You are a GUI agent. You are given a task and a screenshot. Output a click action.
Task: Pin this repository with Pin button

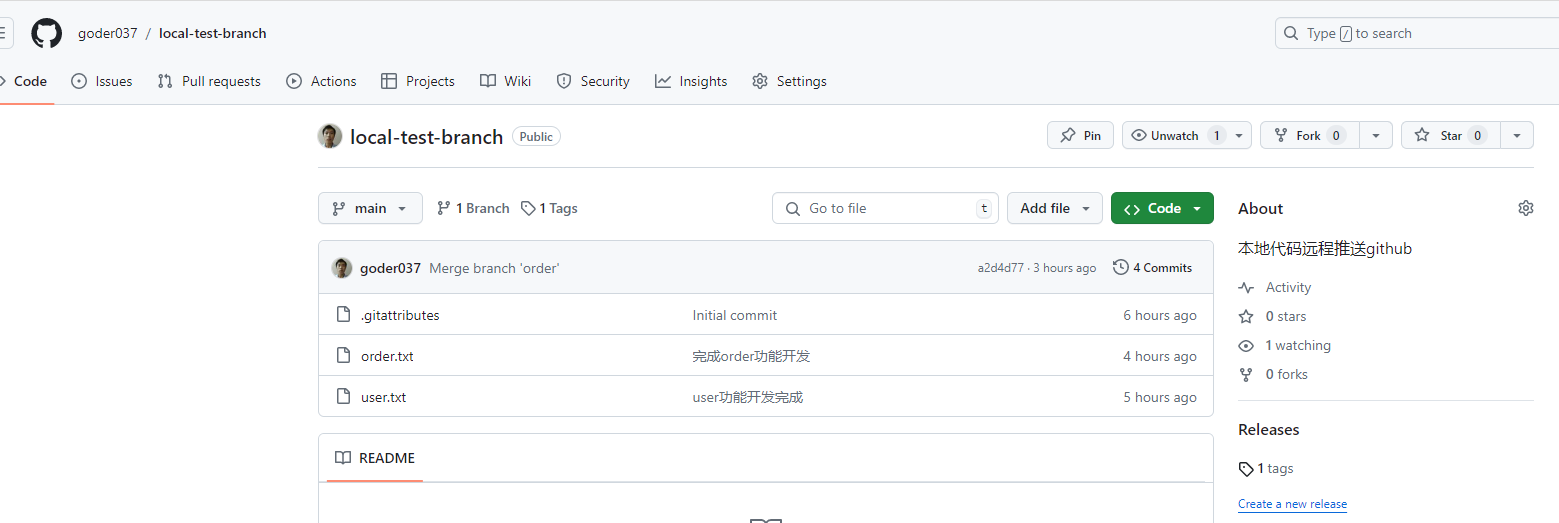click(x=1081, y=136)
